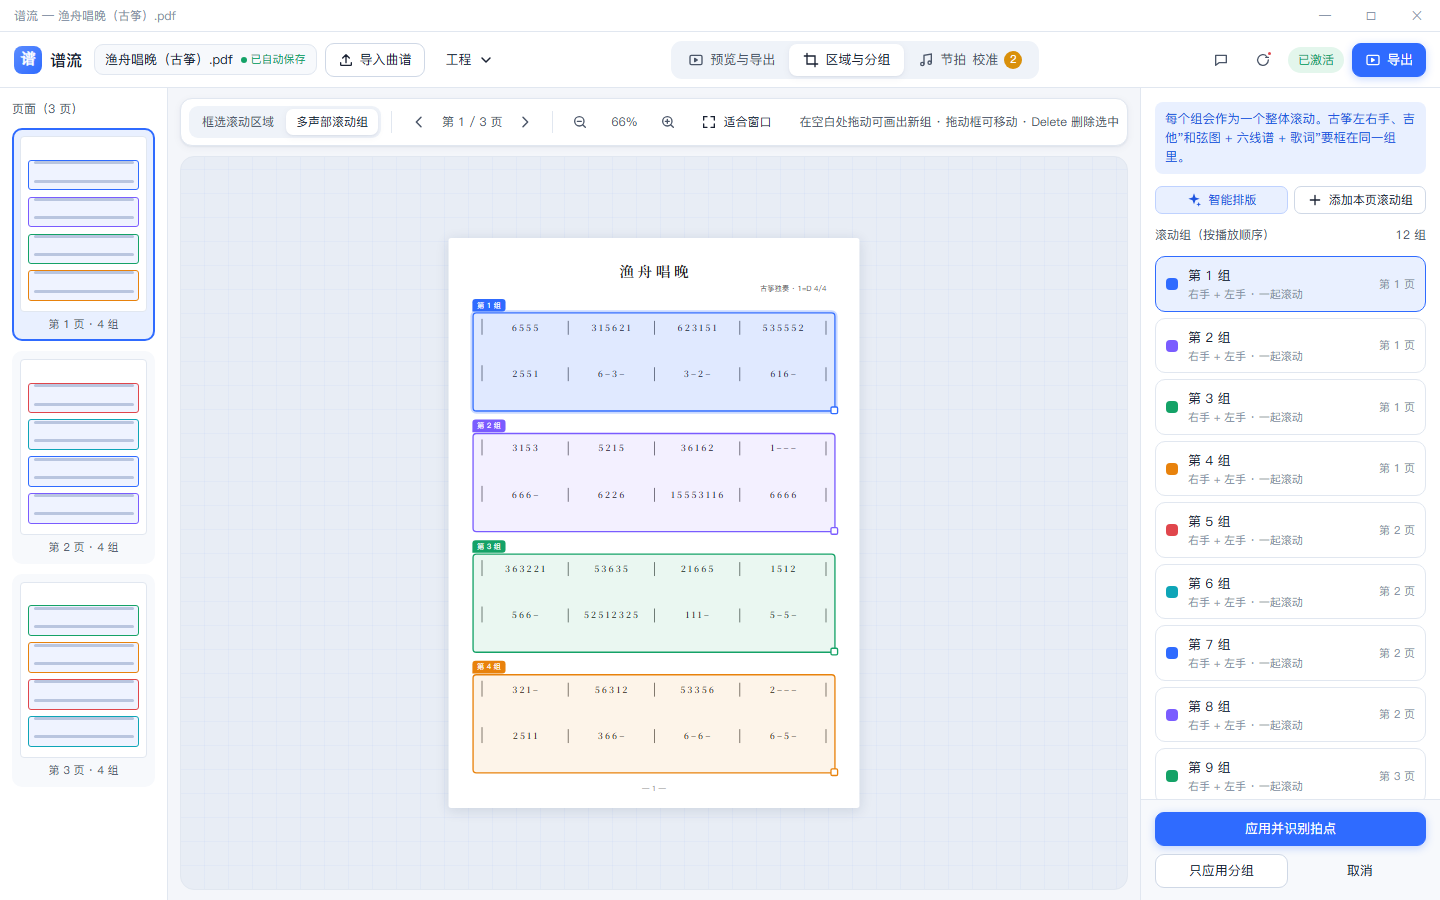Go to previous page arrow
Image resolution: width=1440 pixels, height=900 pixels.
pos(419,122)
